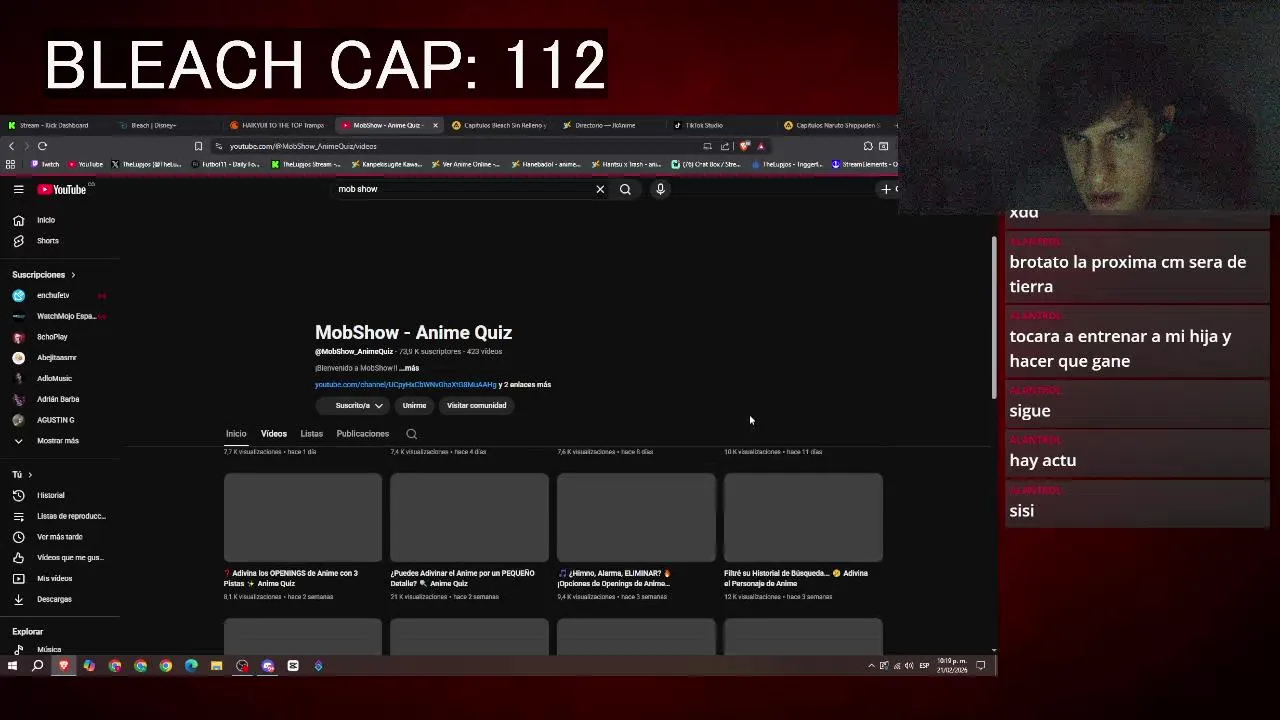Click the YouTube search magnifier button
The height and width of the screenshot is (720, 1280).
[625, 189]
